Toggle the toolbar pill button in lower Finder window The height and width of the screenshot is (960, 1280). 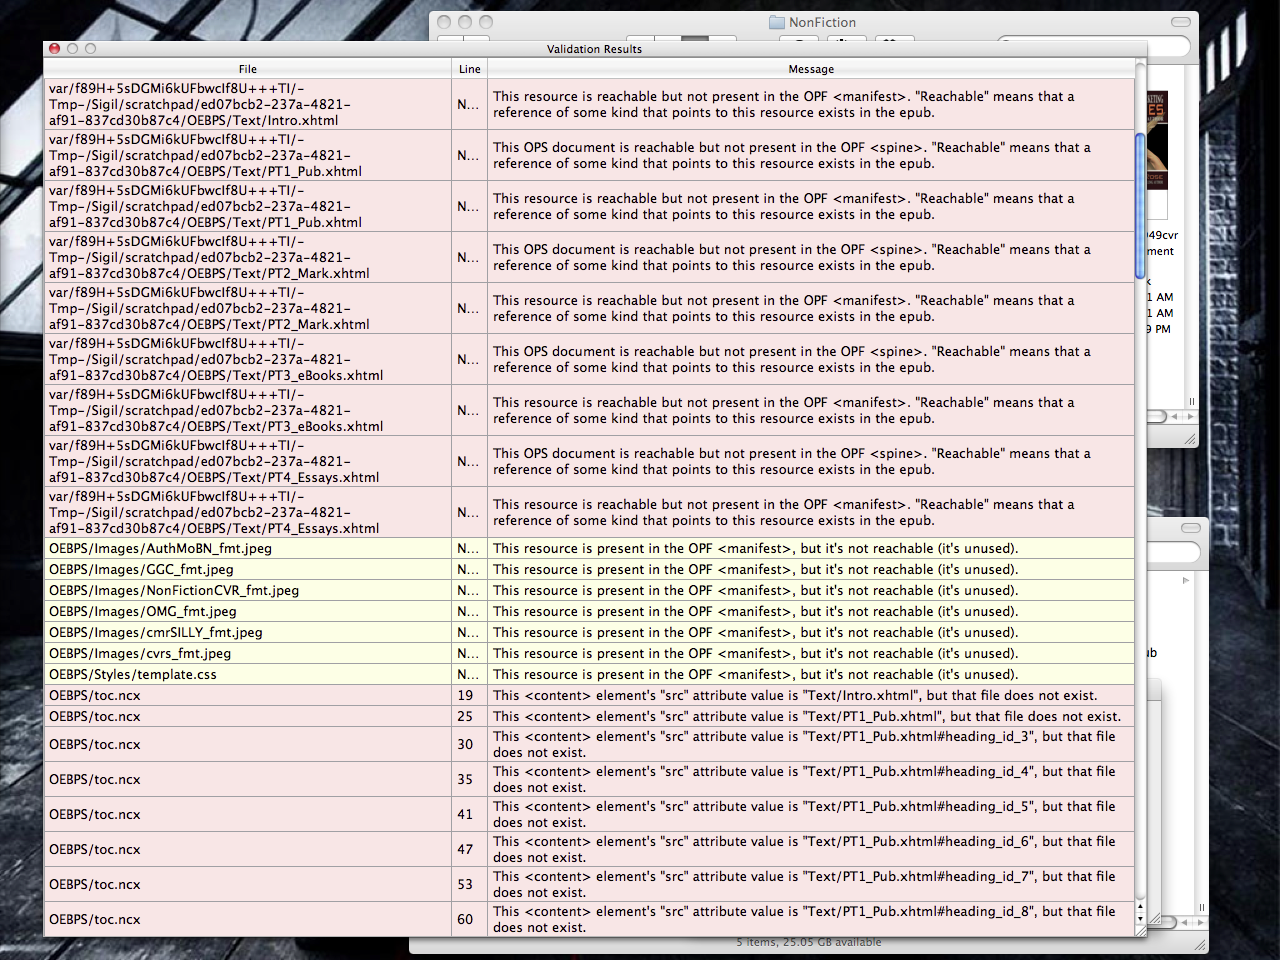tap(1190, 528)
